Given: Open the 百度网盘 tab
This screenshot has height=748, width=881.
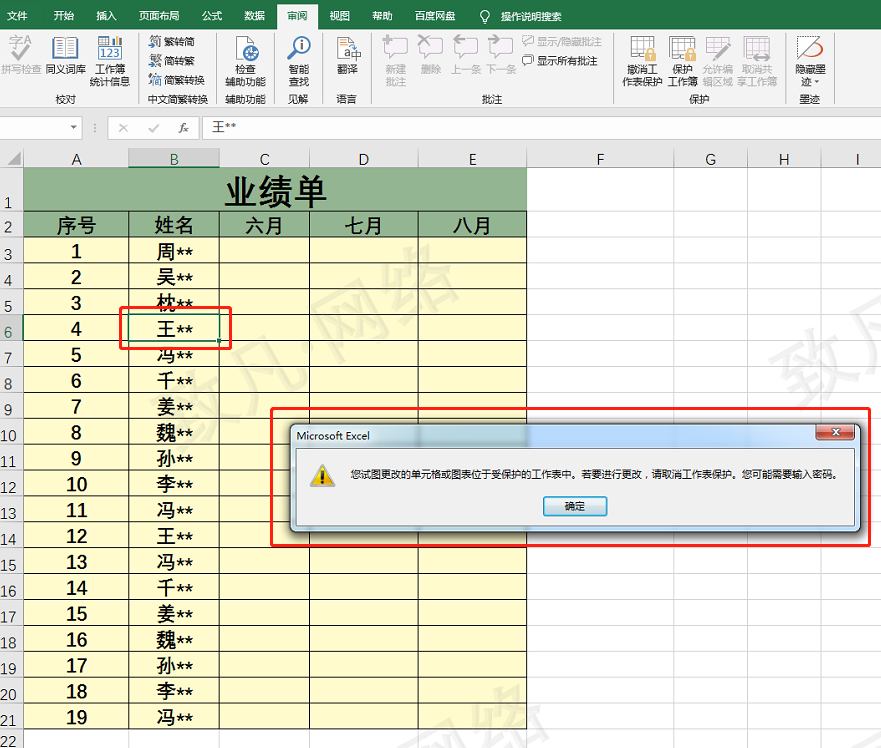Looking at the screenshot, I should tap(435, 16).
